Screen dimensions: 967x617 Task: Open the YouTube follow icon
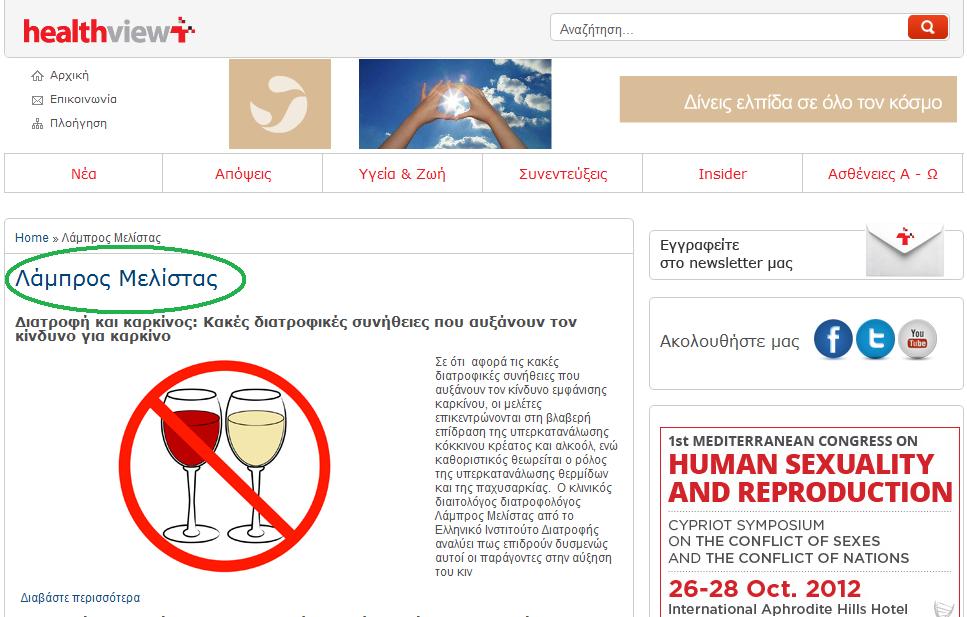(x=917, y=339)
